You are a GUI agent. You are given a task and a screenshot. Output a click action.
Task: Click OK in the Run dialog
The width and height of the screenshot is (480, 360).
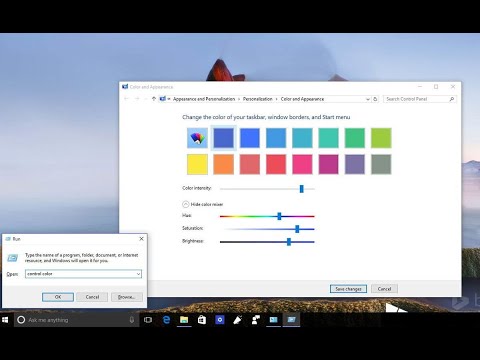pyautogui.click(x=58, y=297)
